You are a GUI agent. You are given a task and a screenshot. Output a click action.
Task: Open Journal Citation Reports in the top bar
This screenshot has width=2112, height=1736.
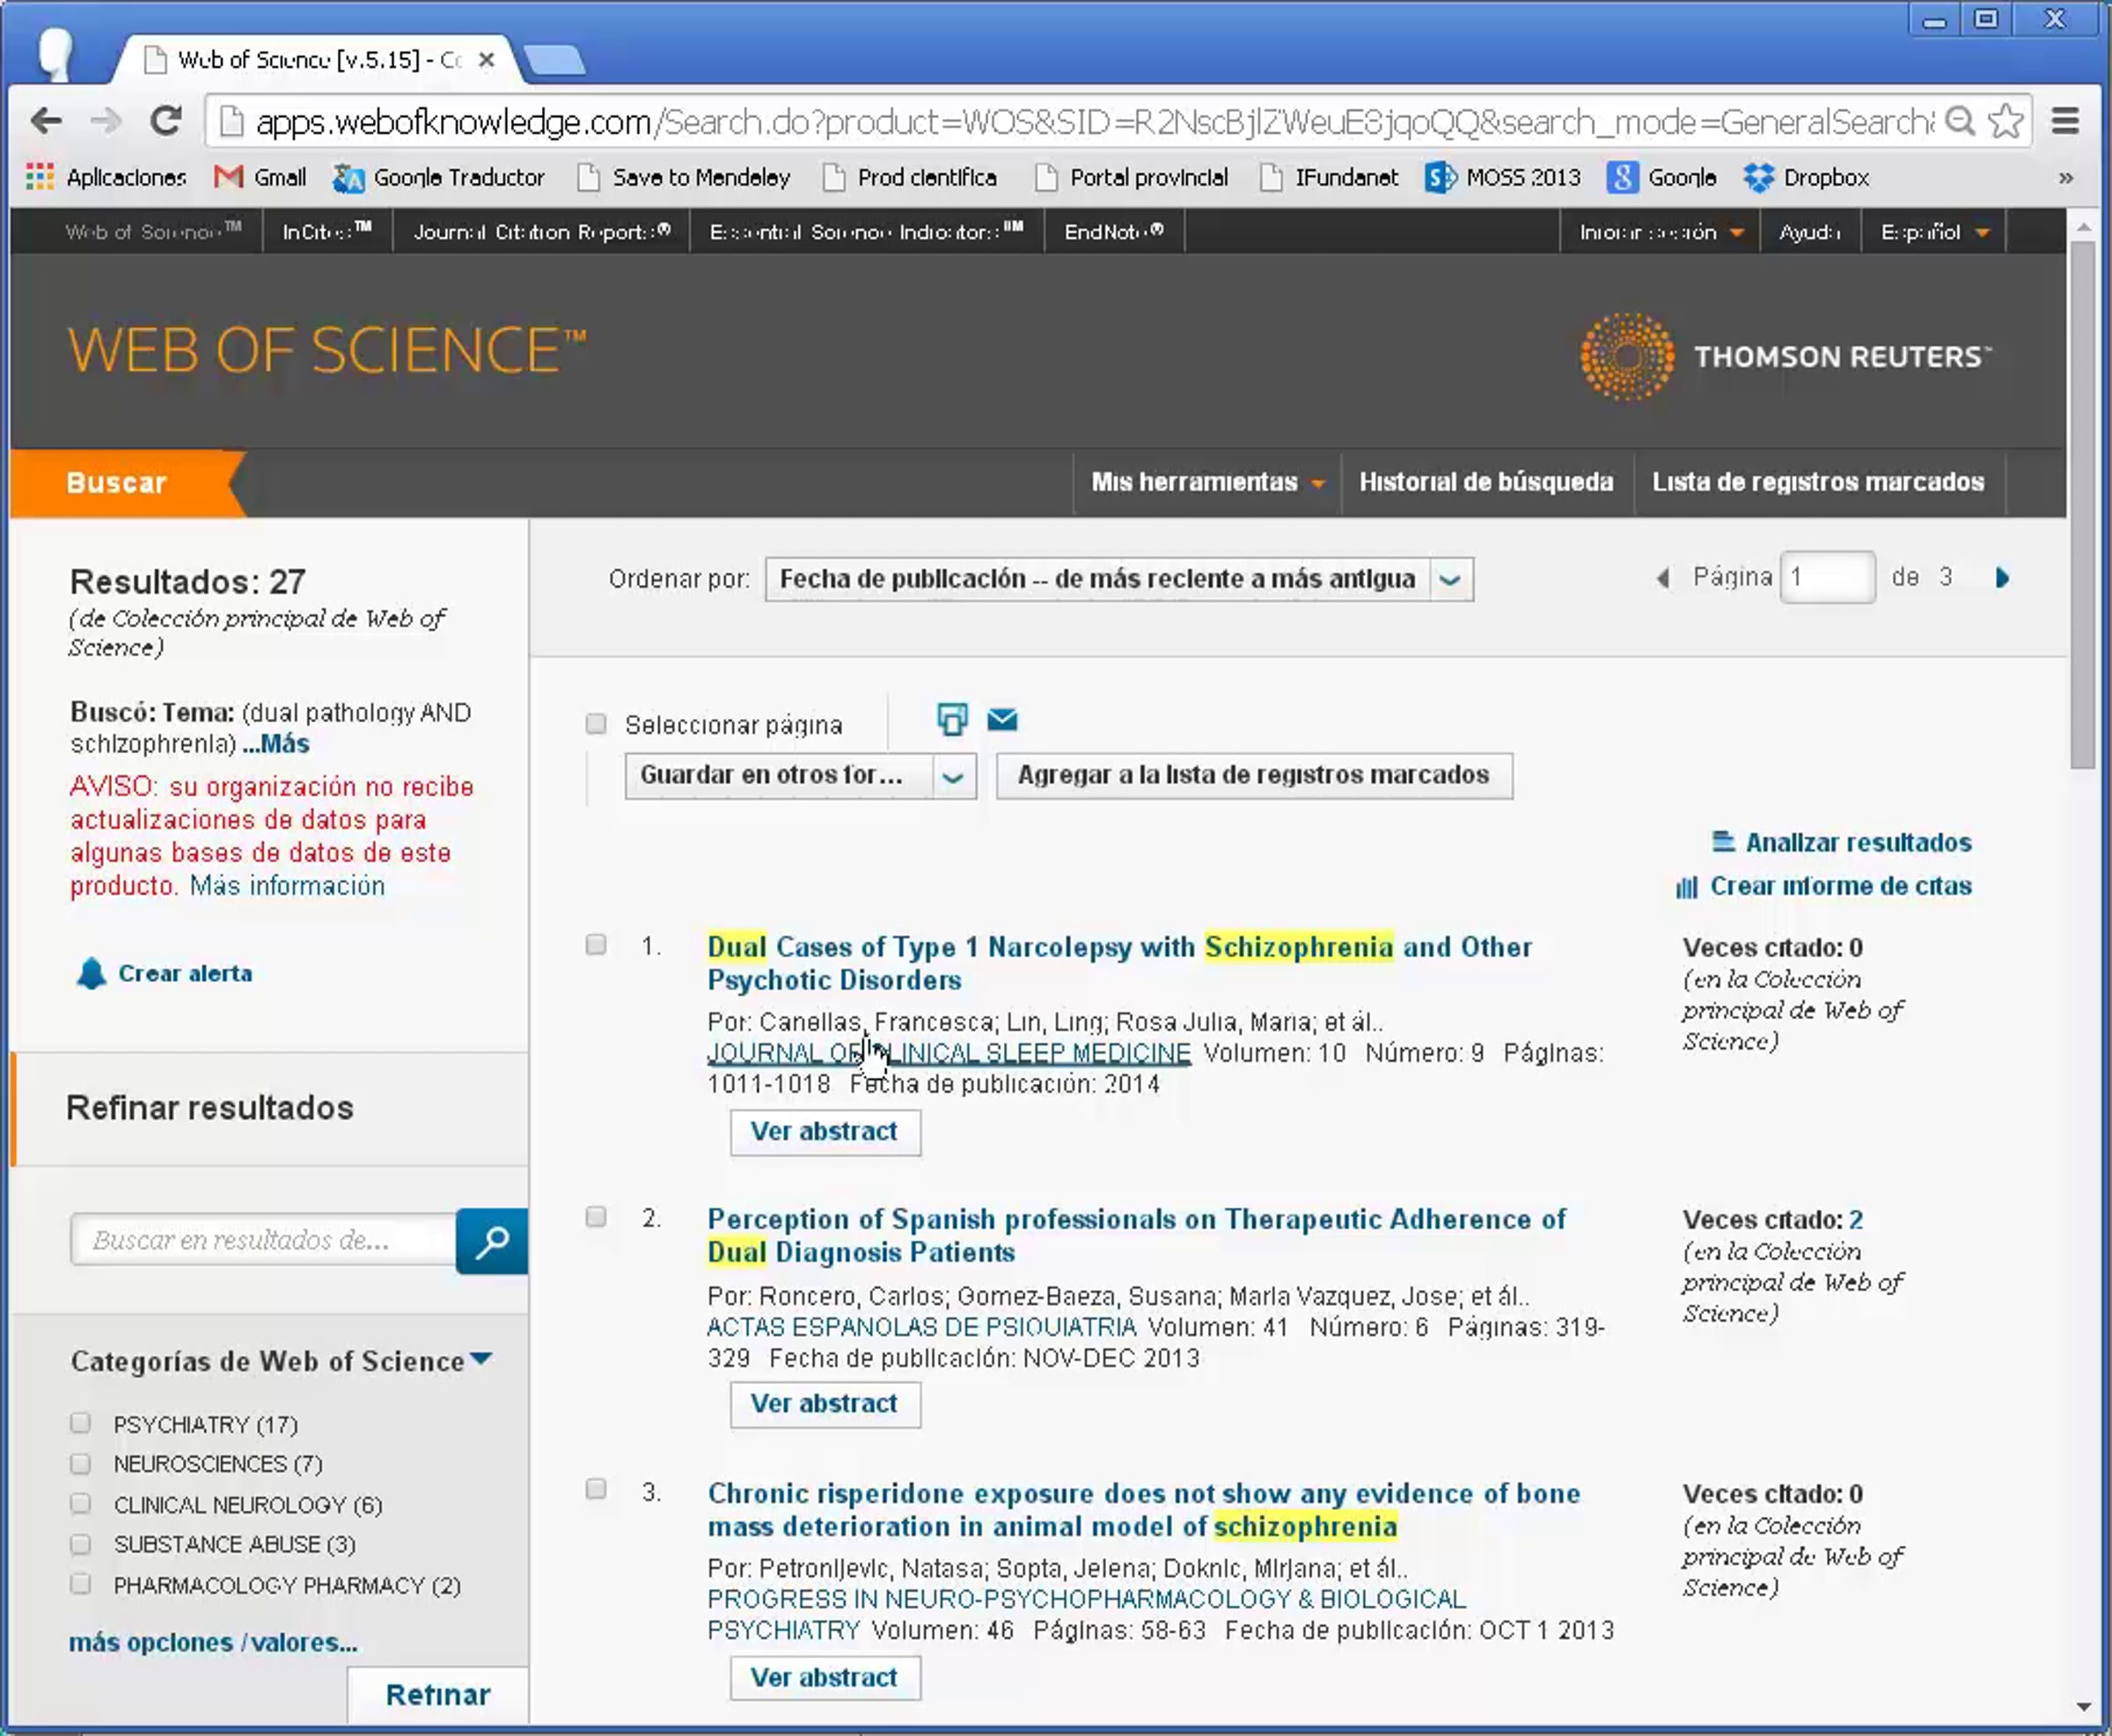coord(541,232)
